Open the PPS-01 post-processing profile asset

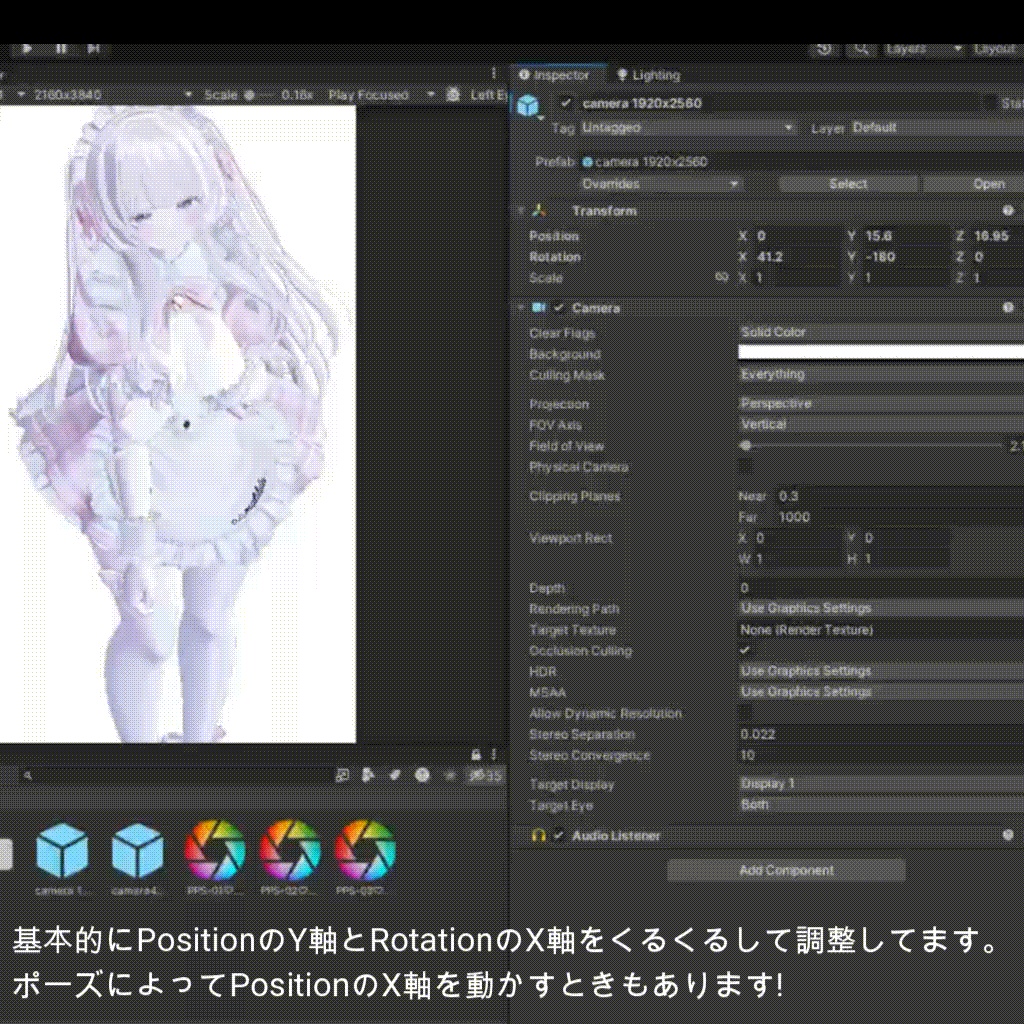214,850
